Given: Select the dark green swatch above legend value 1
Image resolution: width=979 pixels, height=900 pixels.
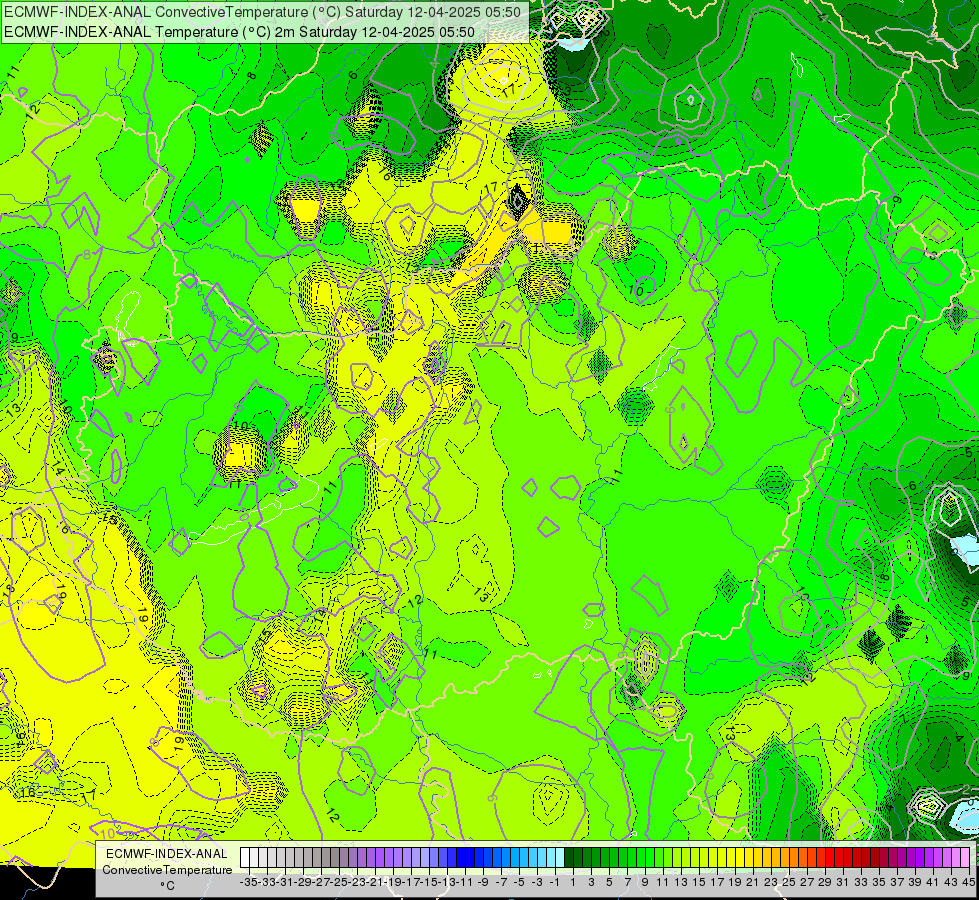Looking at the screenshot, I should [569, 858].
